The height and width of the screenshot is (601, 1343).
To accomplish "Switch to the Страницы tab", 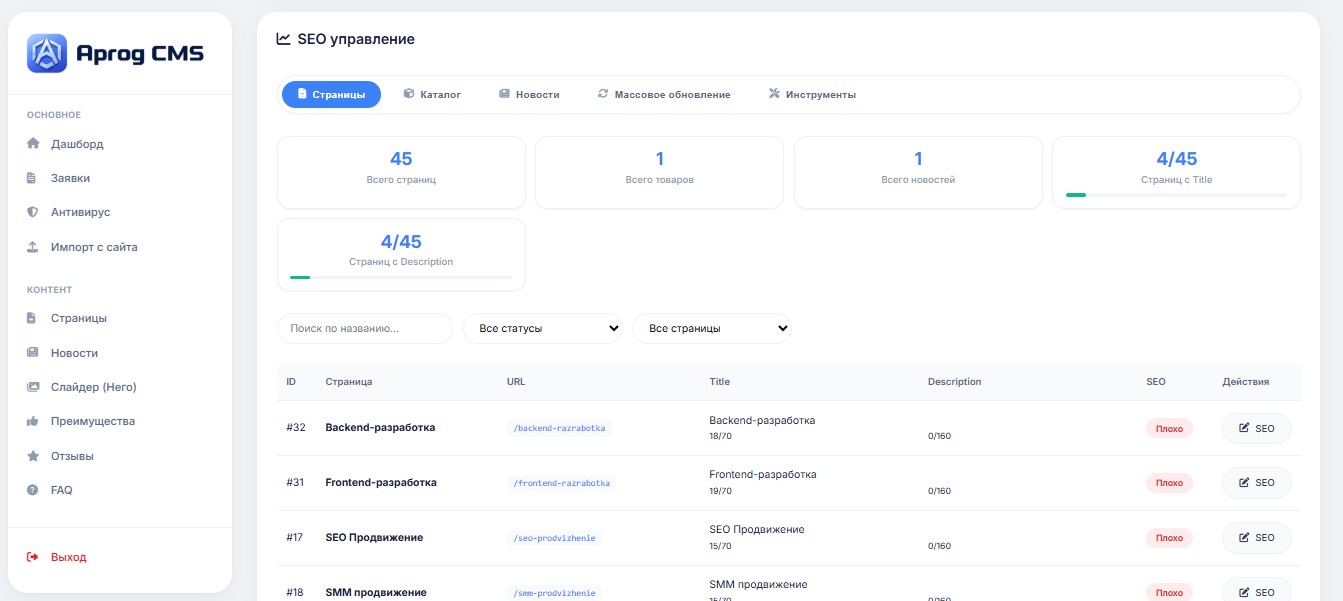I will tap(331, 94).
